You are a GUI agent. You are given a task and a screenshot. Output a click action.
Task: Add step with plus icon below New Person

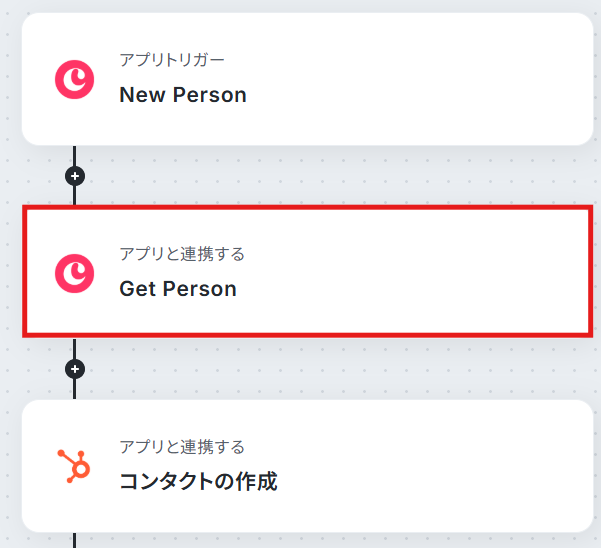pos(74,176)
